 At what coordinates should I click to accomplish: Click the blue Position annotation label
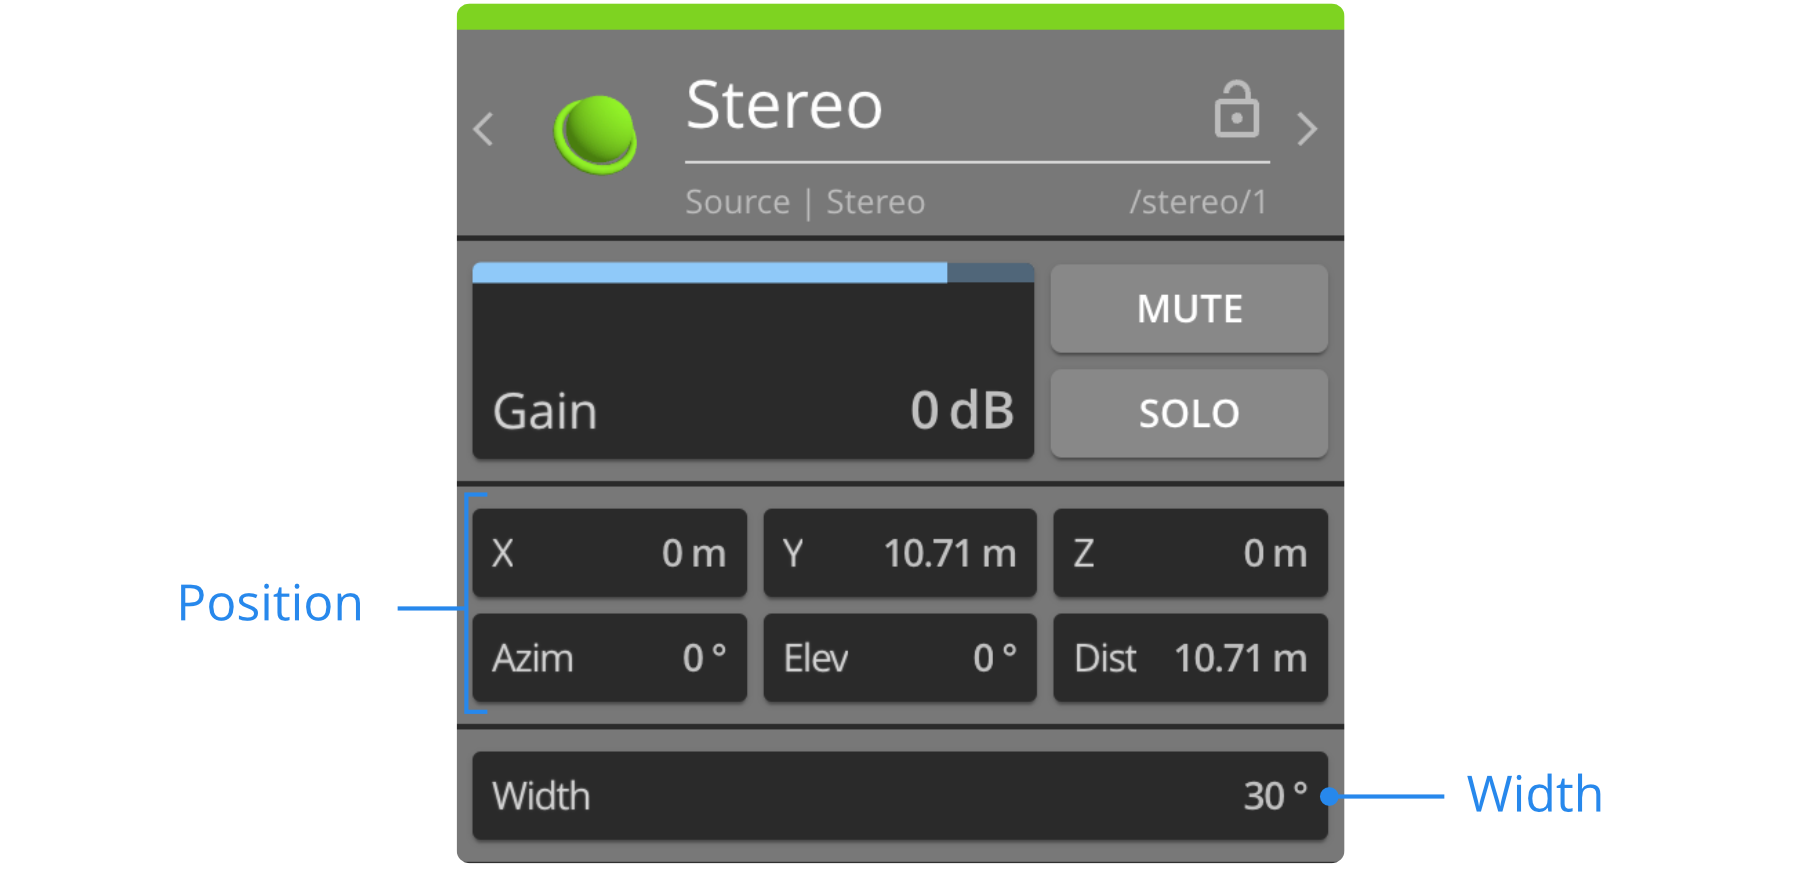coord(270,604)
